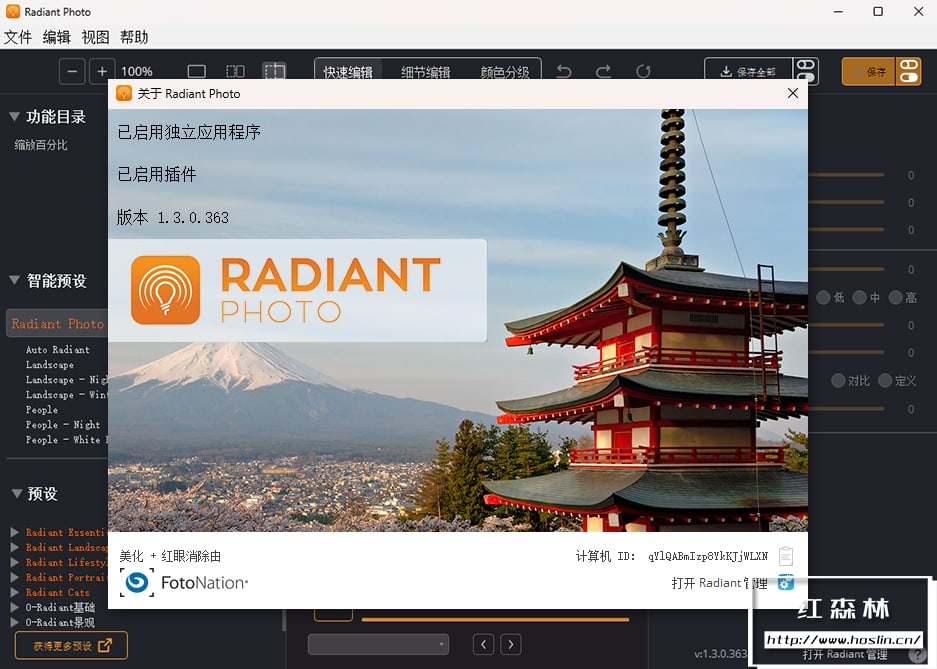
Task: Close the About Radiant Photo dialog
Action: [792, 93]
